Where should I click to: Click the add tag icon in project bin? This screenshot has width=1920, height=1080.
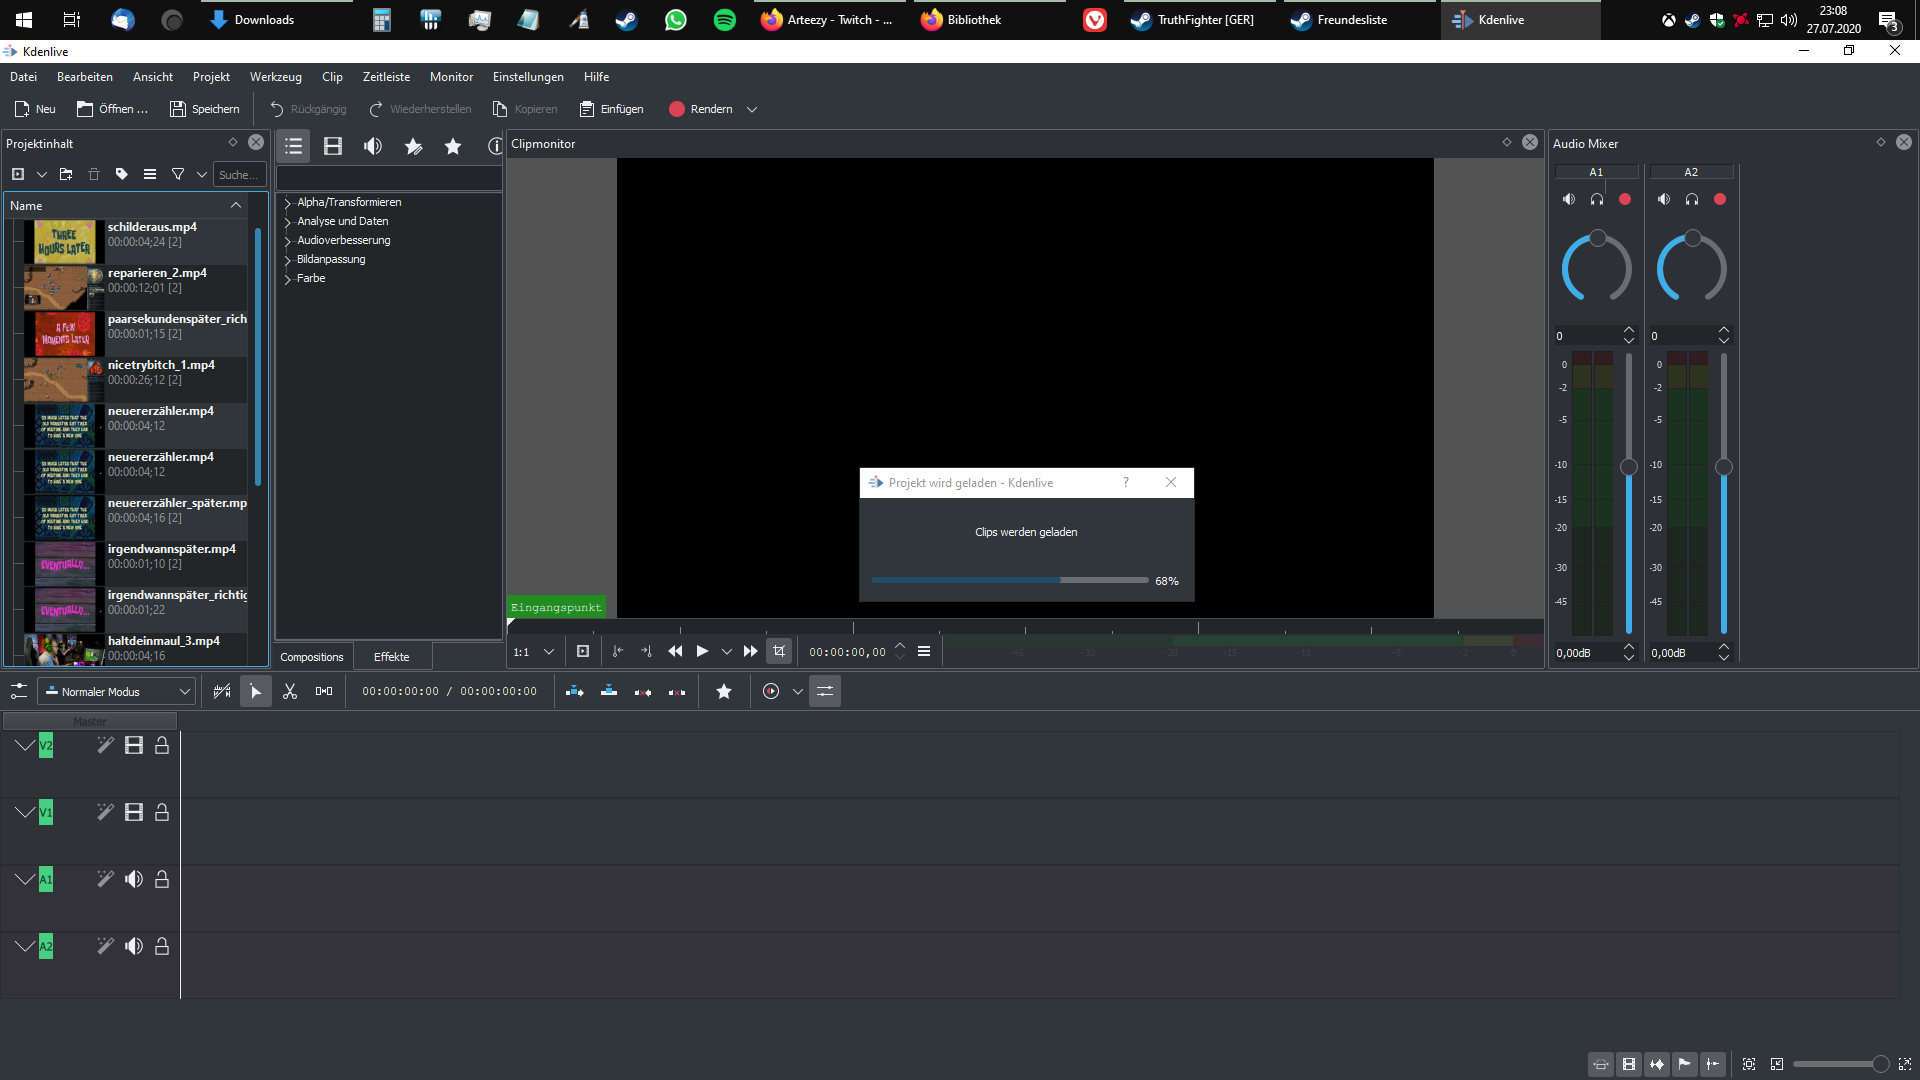[122, 174]
